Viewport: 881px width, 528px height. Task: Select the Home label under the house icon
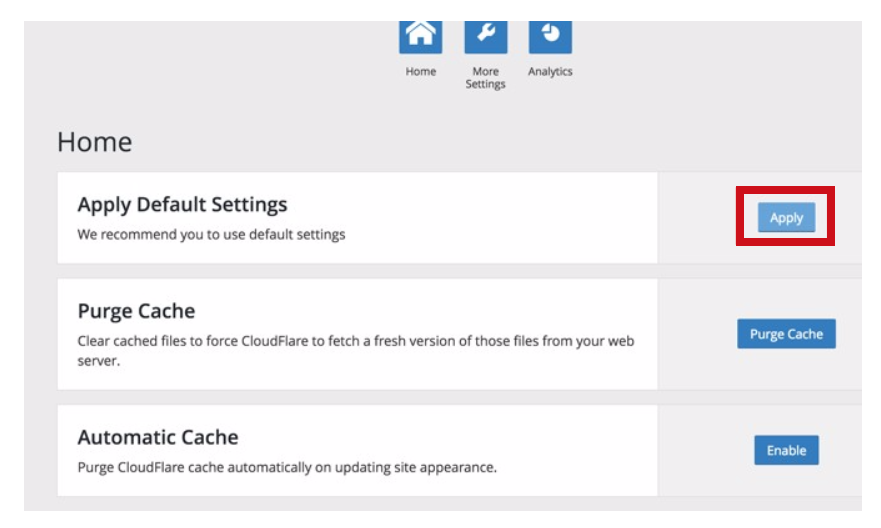click(421, 72)
